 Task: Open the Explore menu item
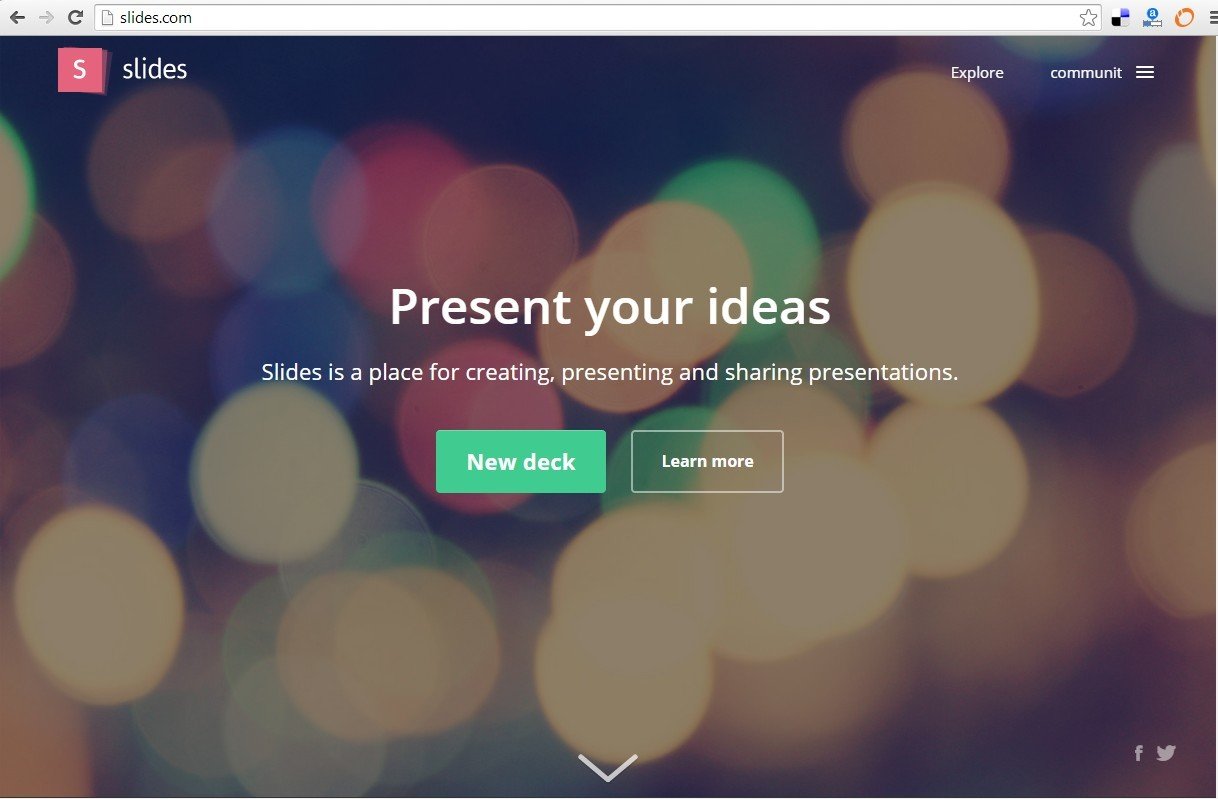(x=977, y=73)
